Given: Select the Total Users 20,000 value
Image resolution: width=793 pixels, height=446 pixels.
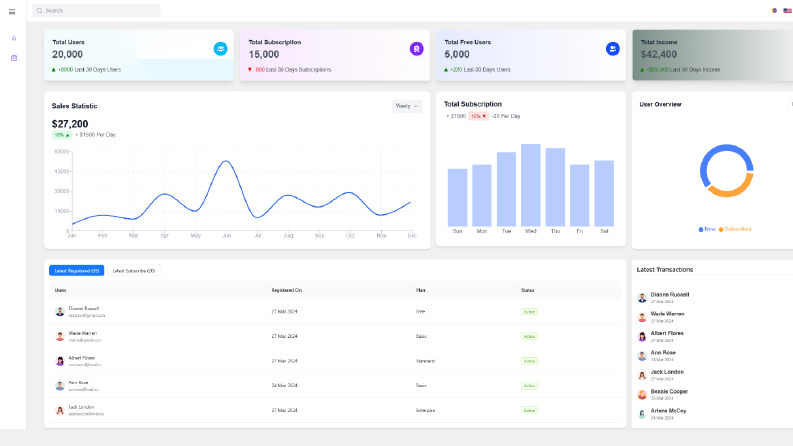Looking at the screenshot, I should pos(67,54).
